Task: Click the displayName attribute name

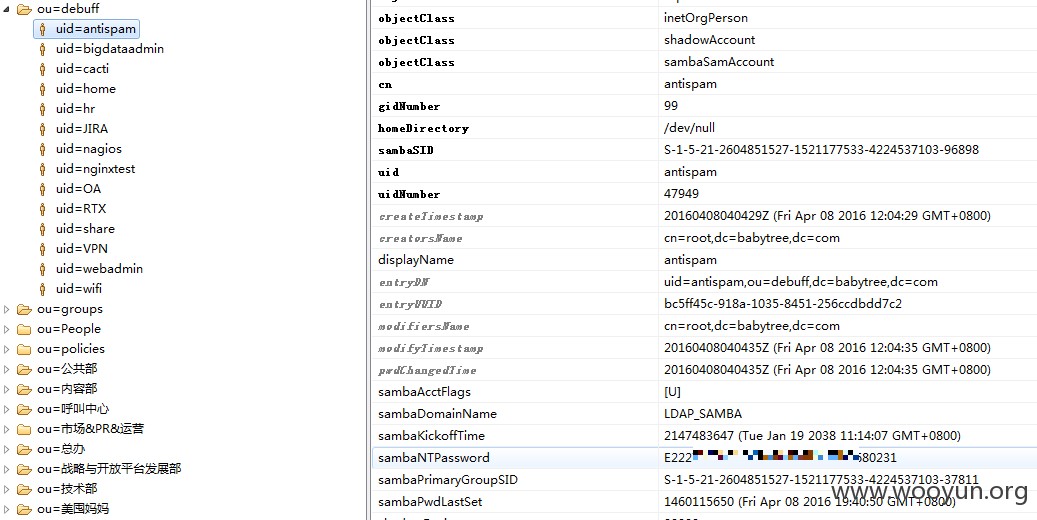Action: [416, 260]
